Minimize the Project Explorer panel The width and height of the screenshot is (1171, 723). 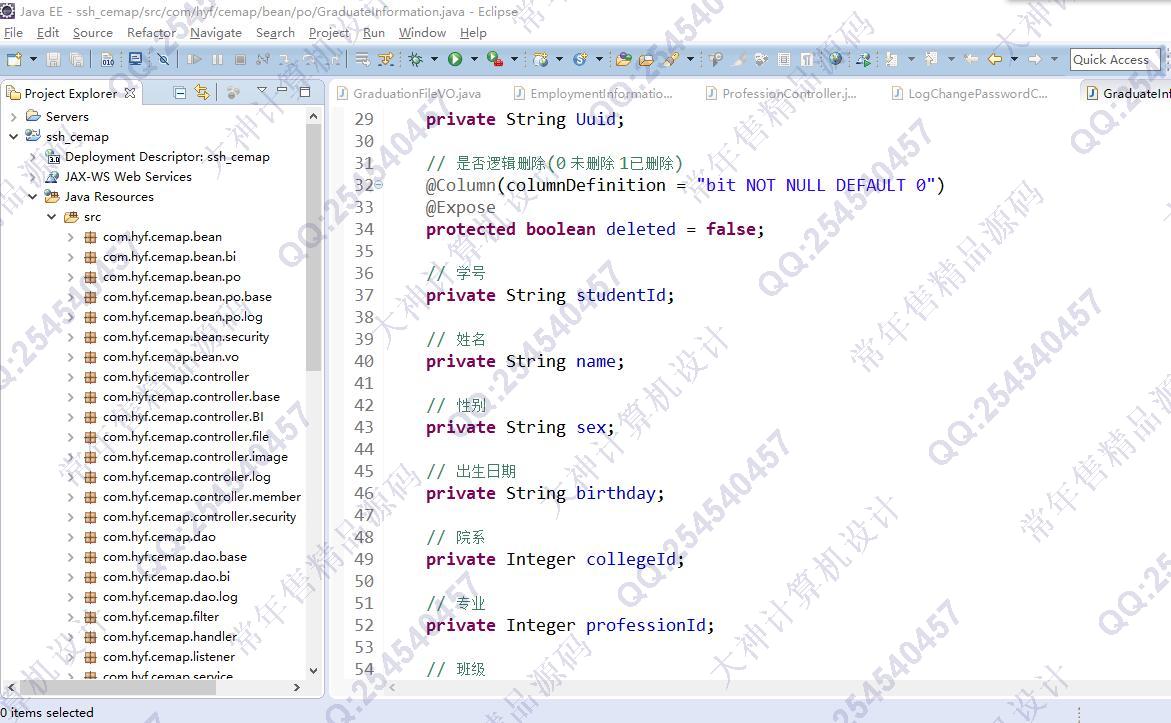[x=282, y=90]
